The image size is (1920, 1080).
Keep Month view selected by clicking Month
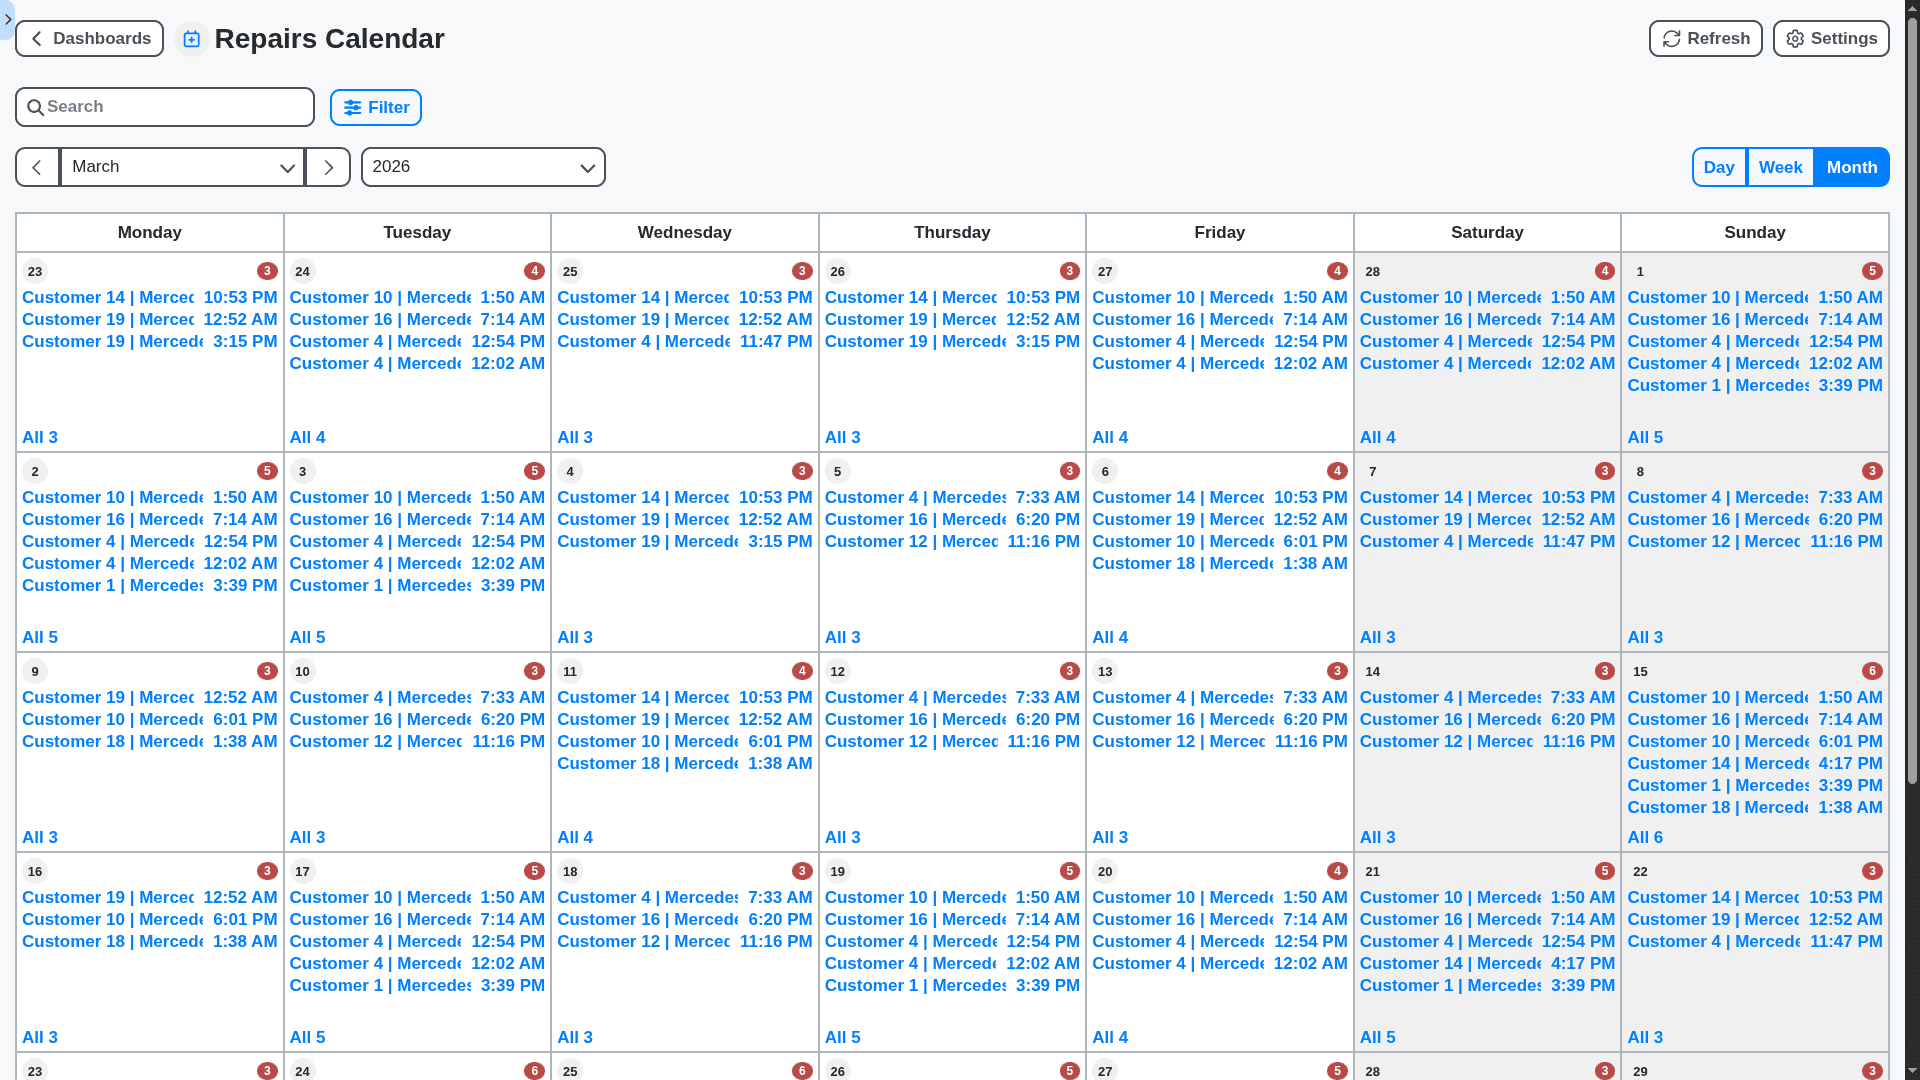click(1851, 167)
